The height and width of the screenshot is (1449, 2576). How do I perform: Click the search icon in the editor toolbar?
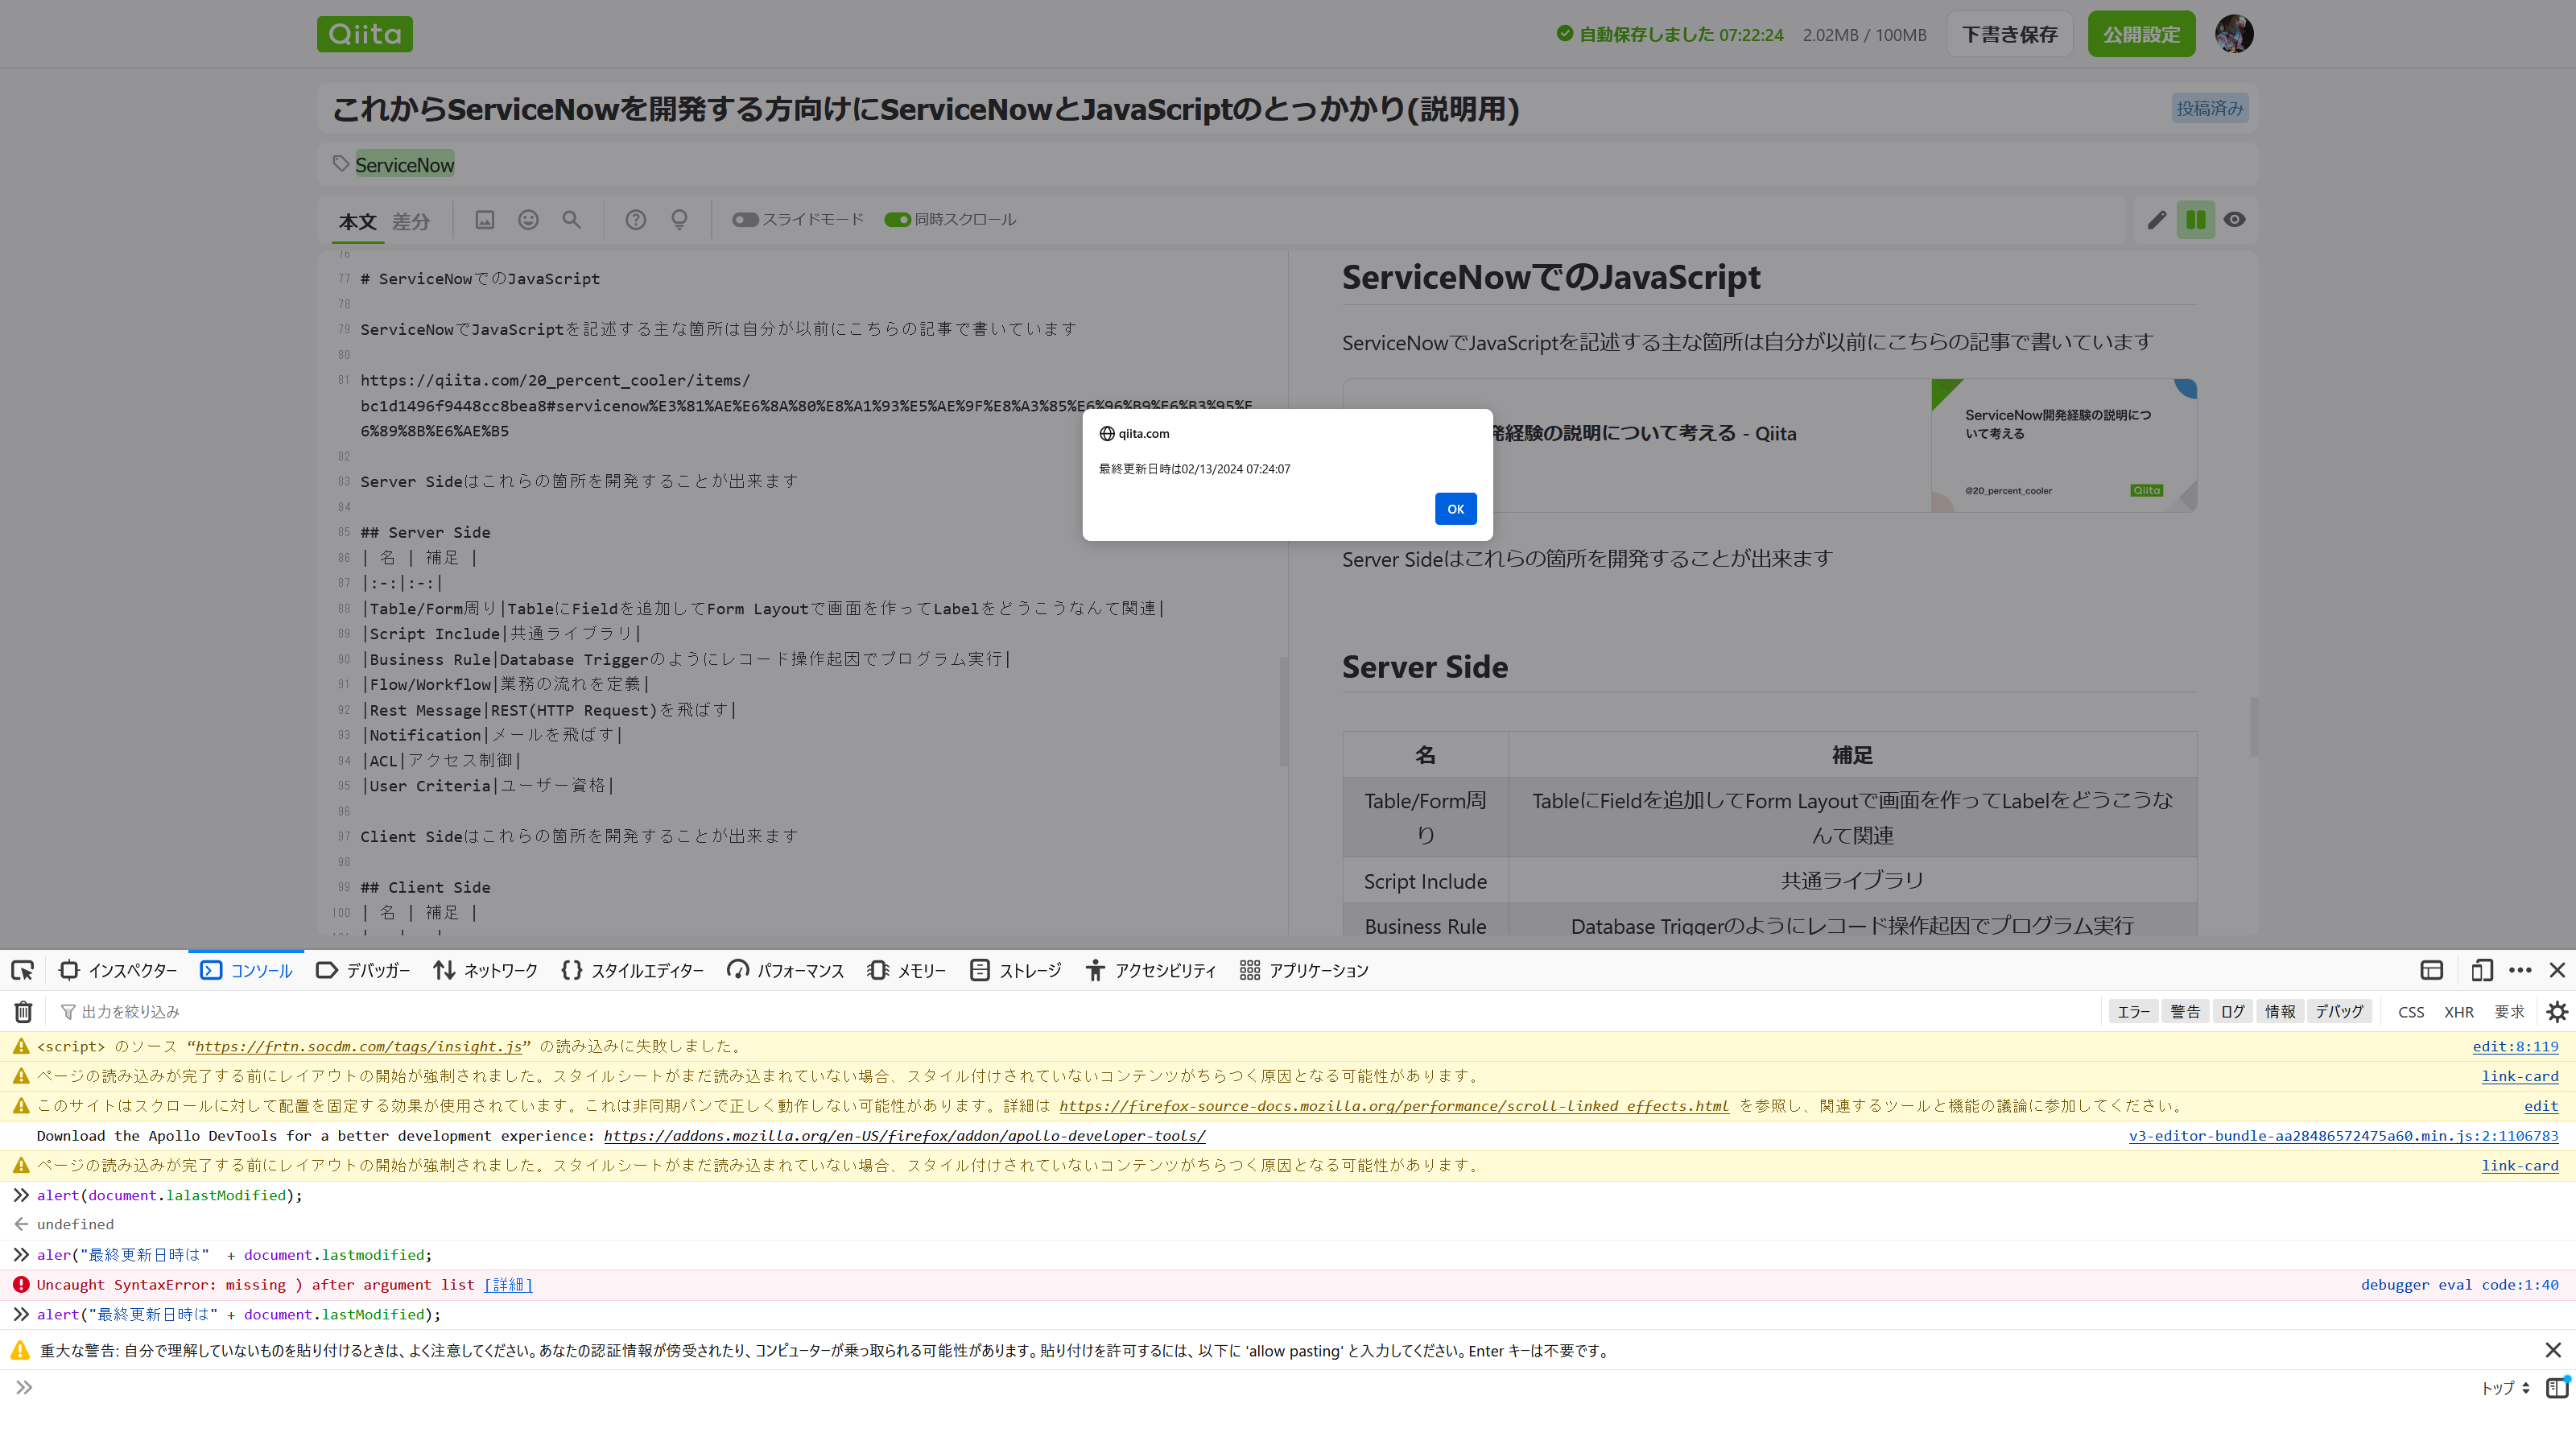click(571, 219)
